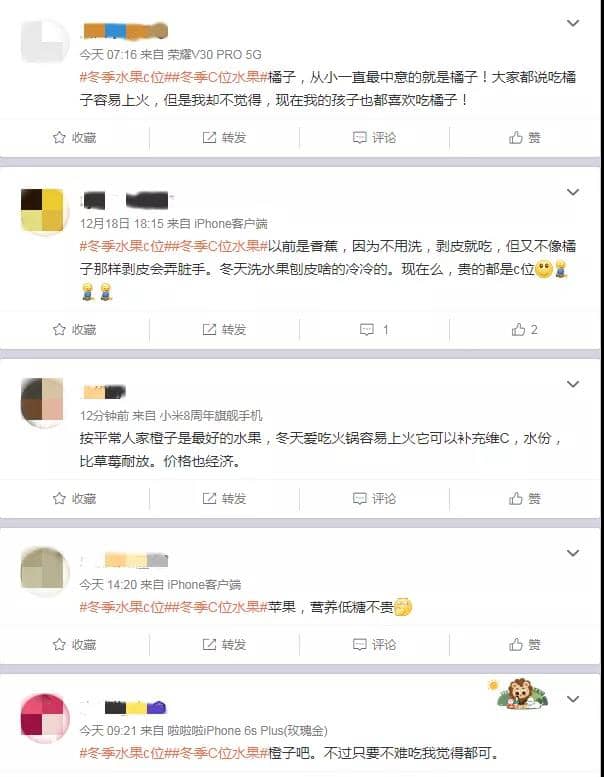
Task: Expand chevron on 12分钟前 post
Action: pos(573,384)
